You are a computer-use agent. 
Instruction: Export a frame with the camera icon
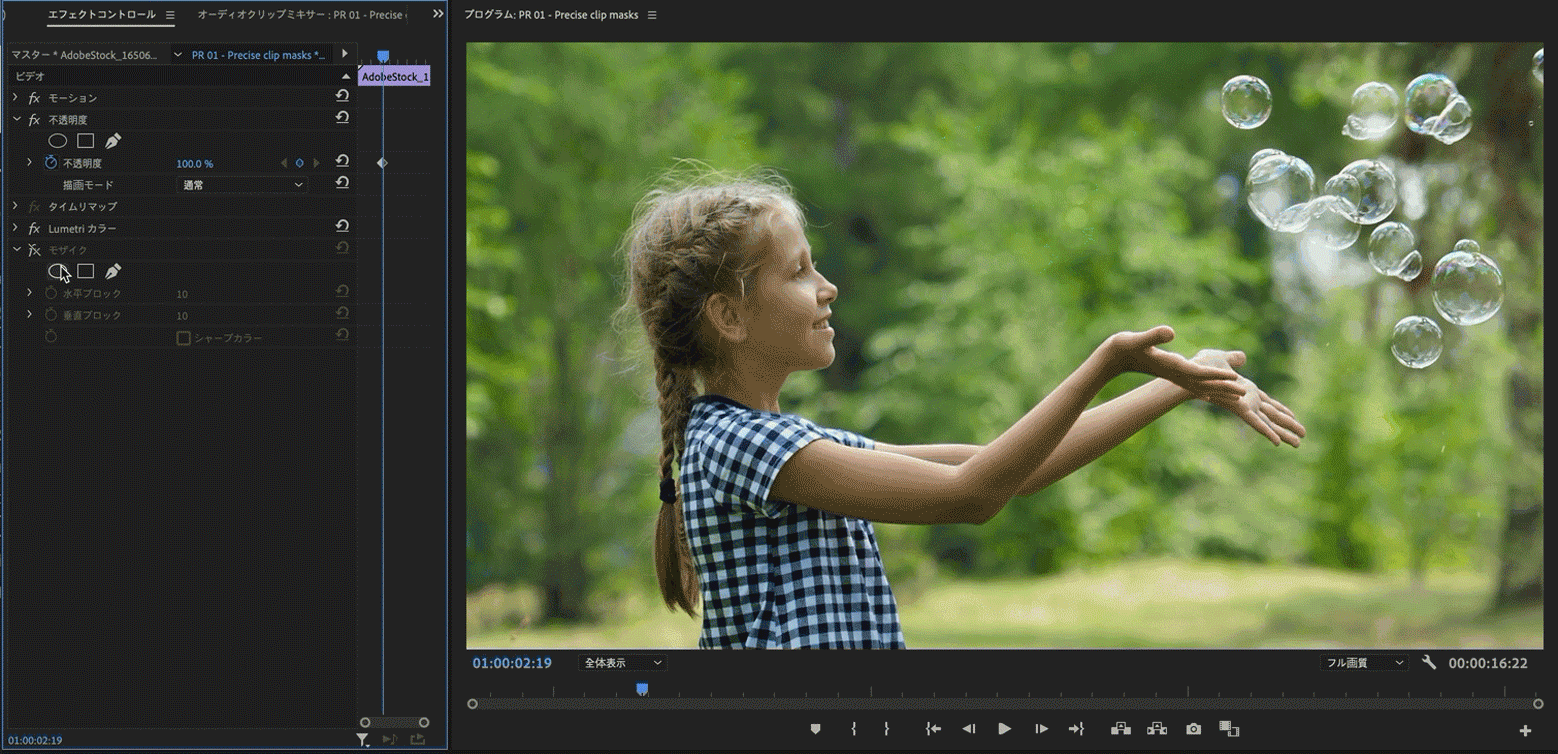point(1193,729)
